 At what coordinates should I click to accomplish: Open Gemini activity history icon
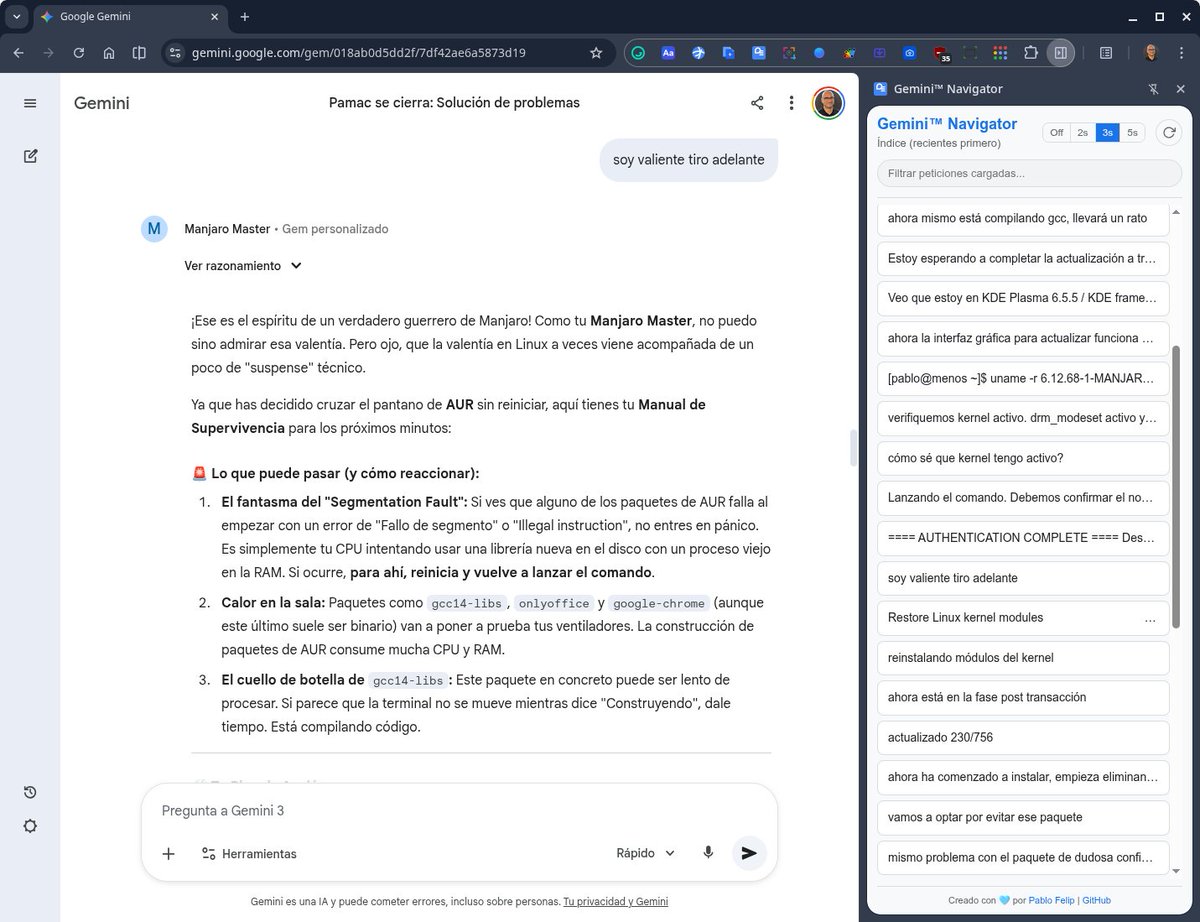pos(30,792)
